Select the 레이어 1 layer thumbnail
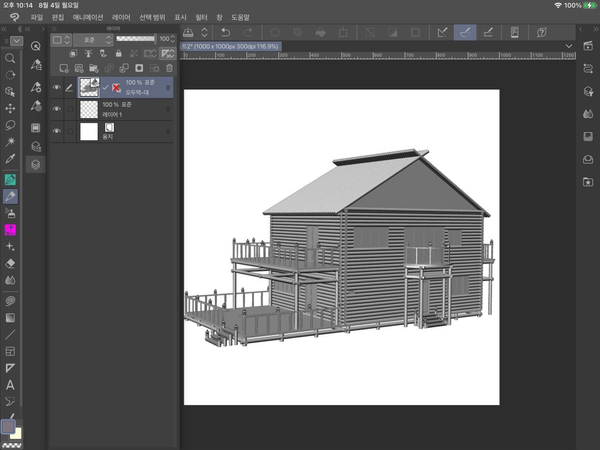This screenshot has width=600, height=450. coord(89,109)
